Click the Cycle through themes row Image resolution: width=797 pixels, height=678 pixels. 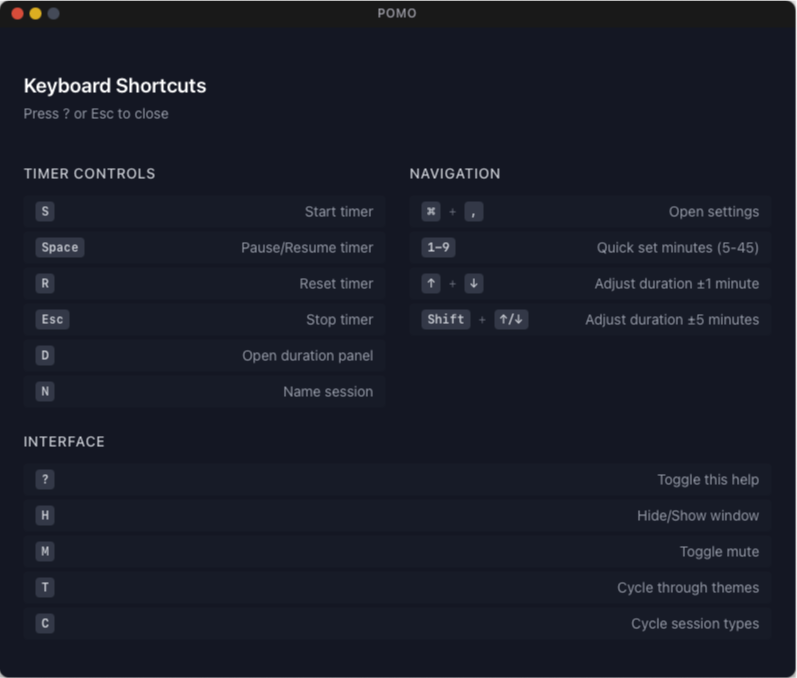click(397, 588)
